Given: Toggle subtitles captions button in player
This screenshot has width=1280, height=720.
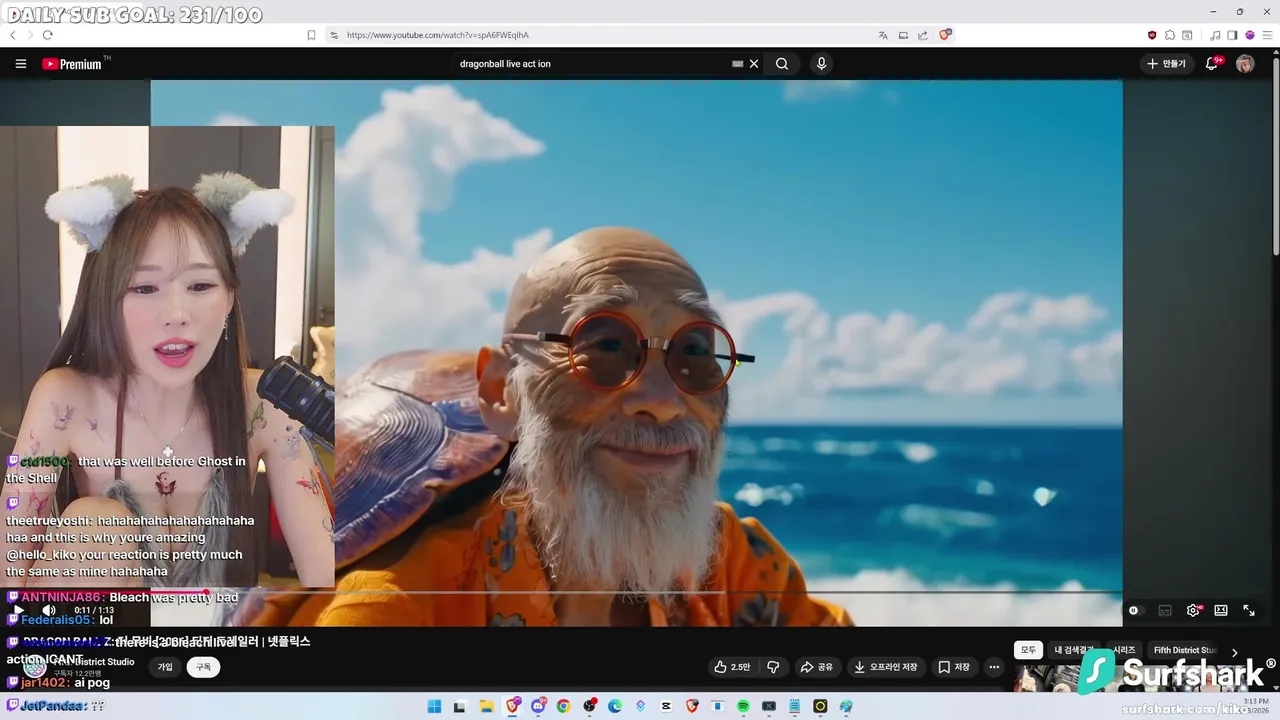Looking at the screenshot, I should [x=1165, y=610].
